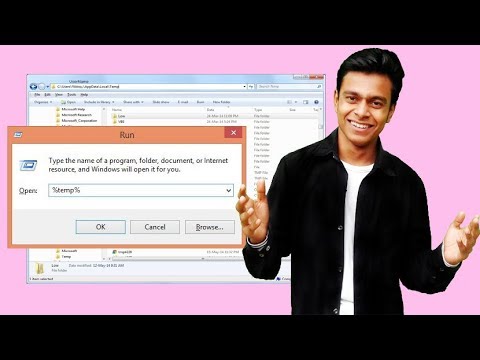Open the view options dropdown arrow

tap(296, 102)
